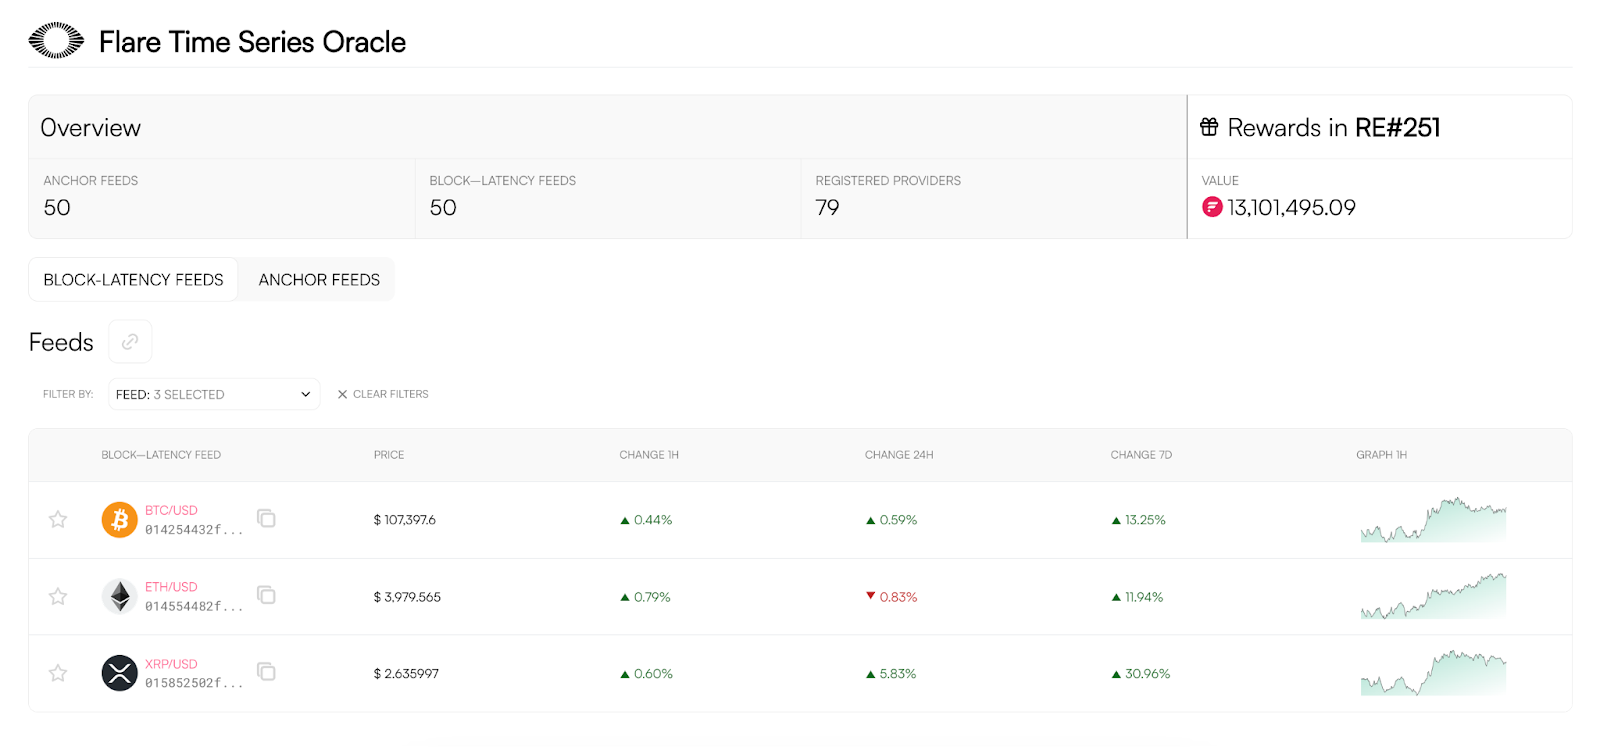Screen dimensions: 1600x747
Task: Click the ETH 1H change 0.79%
Action: pos(645,597)
